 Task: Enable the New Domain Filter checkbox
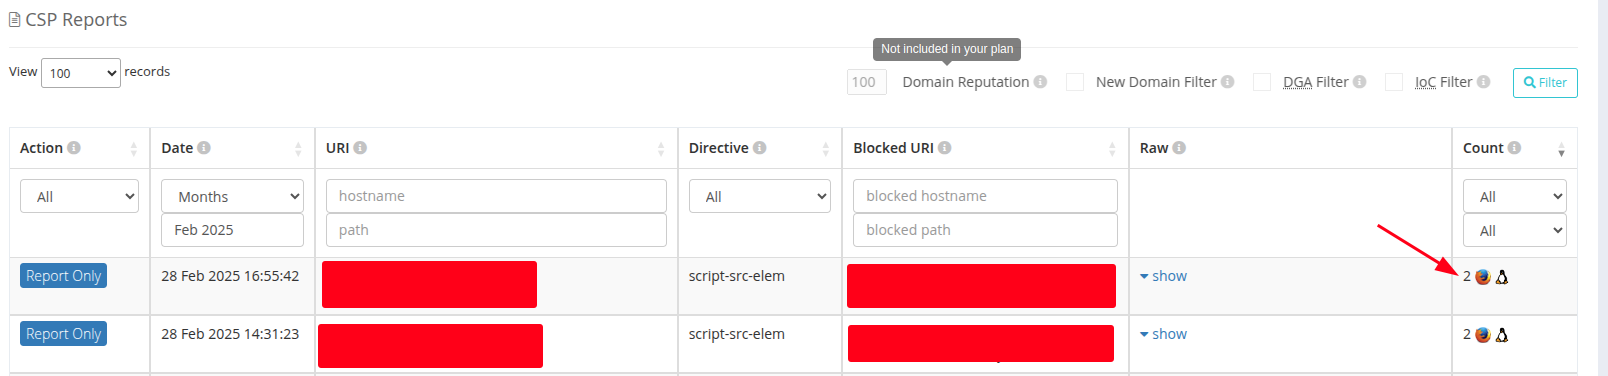[x=1075, y=82]
